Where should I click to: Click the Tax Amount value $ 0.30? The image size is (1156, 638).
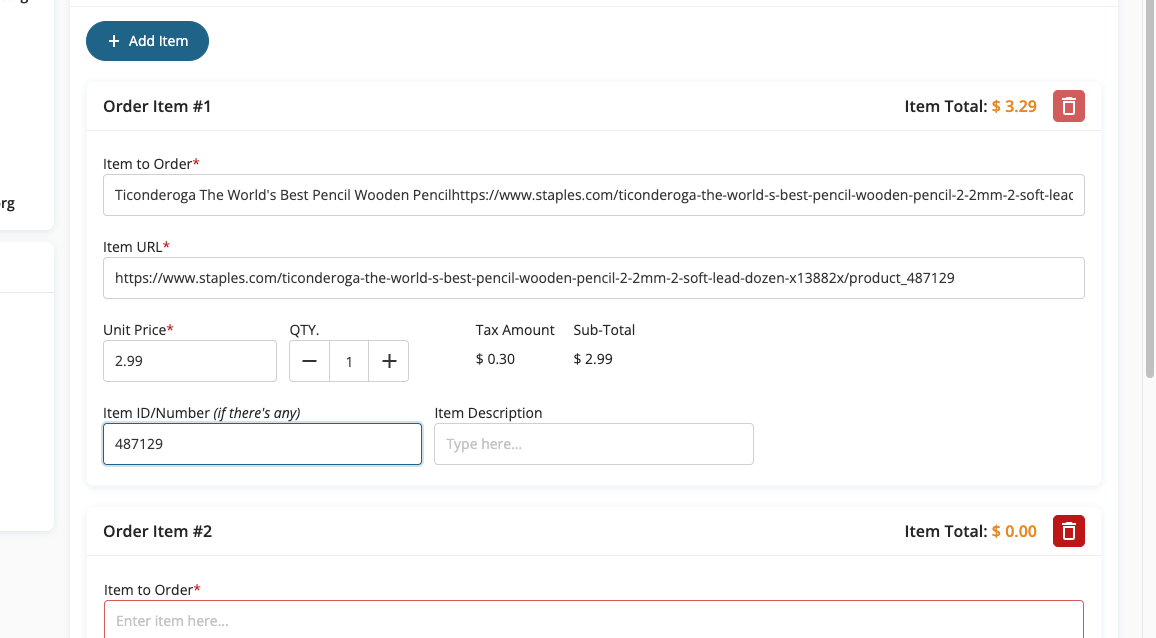click(x=495, y=359)
